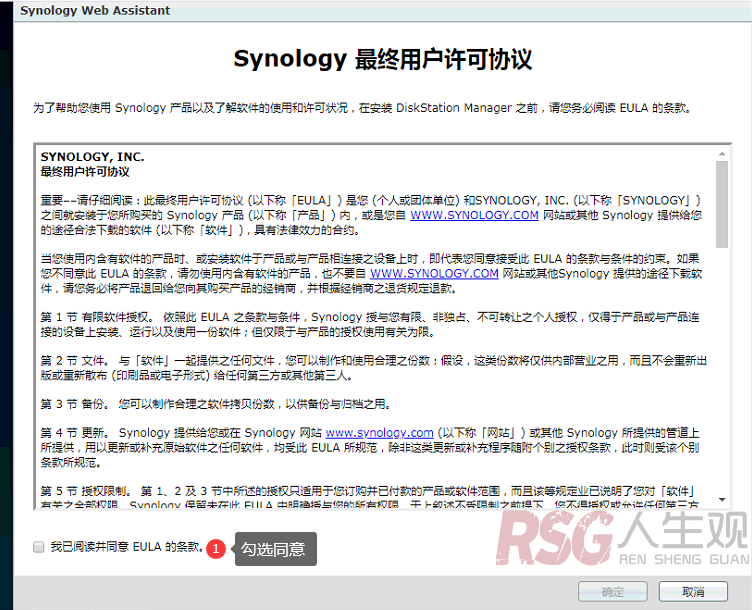Check the 我已阅读并同意 EULA 的条款 checkbox
Viewport: 752px width, 610px height.
click(38, 547)
